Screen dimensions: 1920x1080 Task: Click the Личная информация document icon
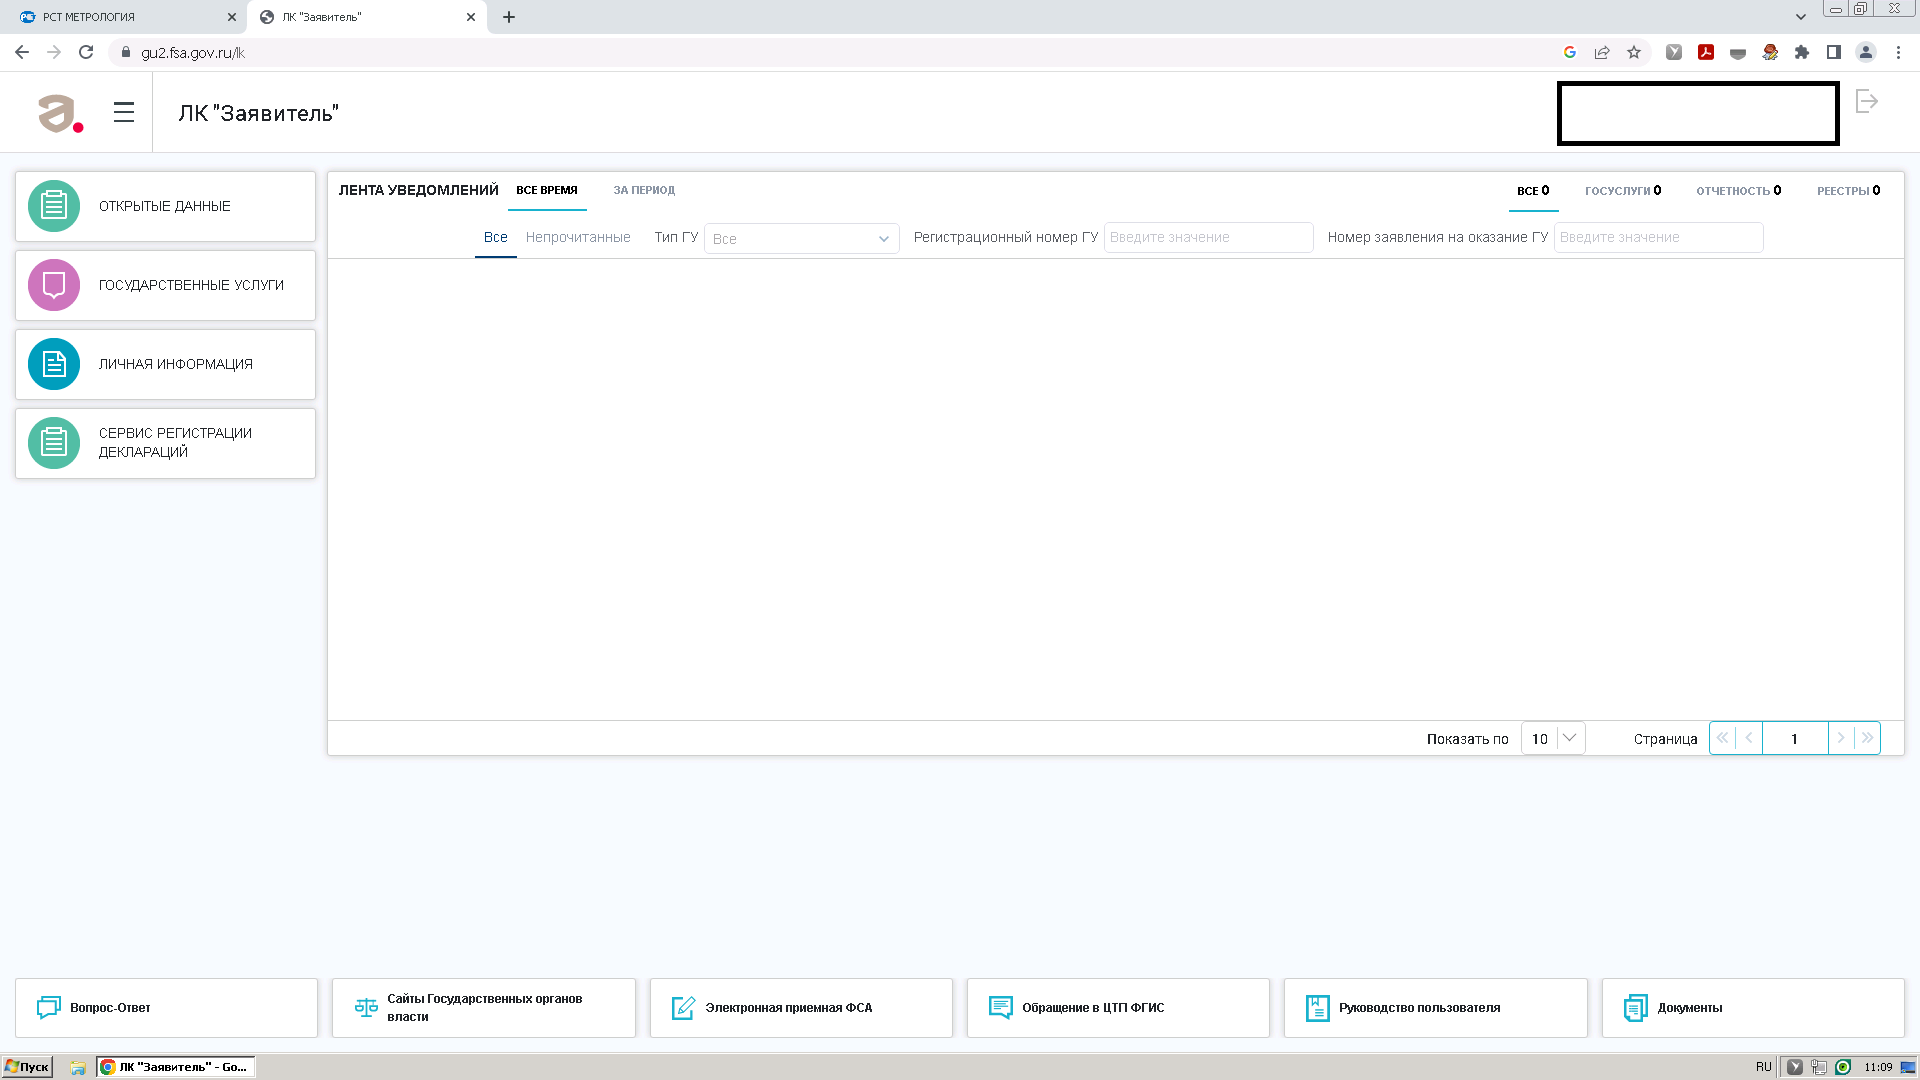54,364
